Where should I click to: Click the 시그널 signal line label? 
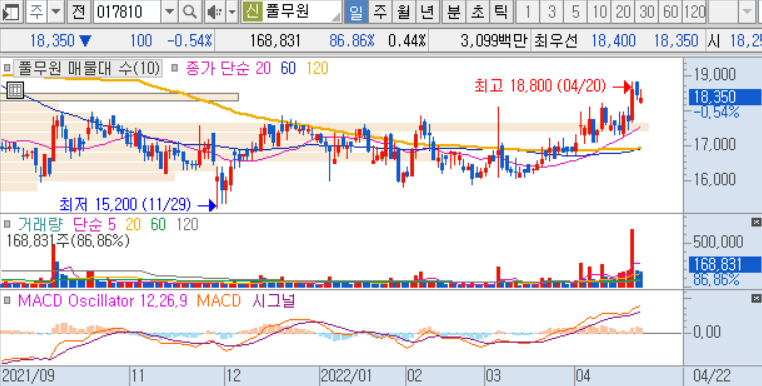tap(273, 301)
